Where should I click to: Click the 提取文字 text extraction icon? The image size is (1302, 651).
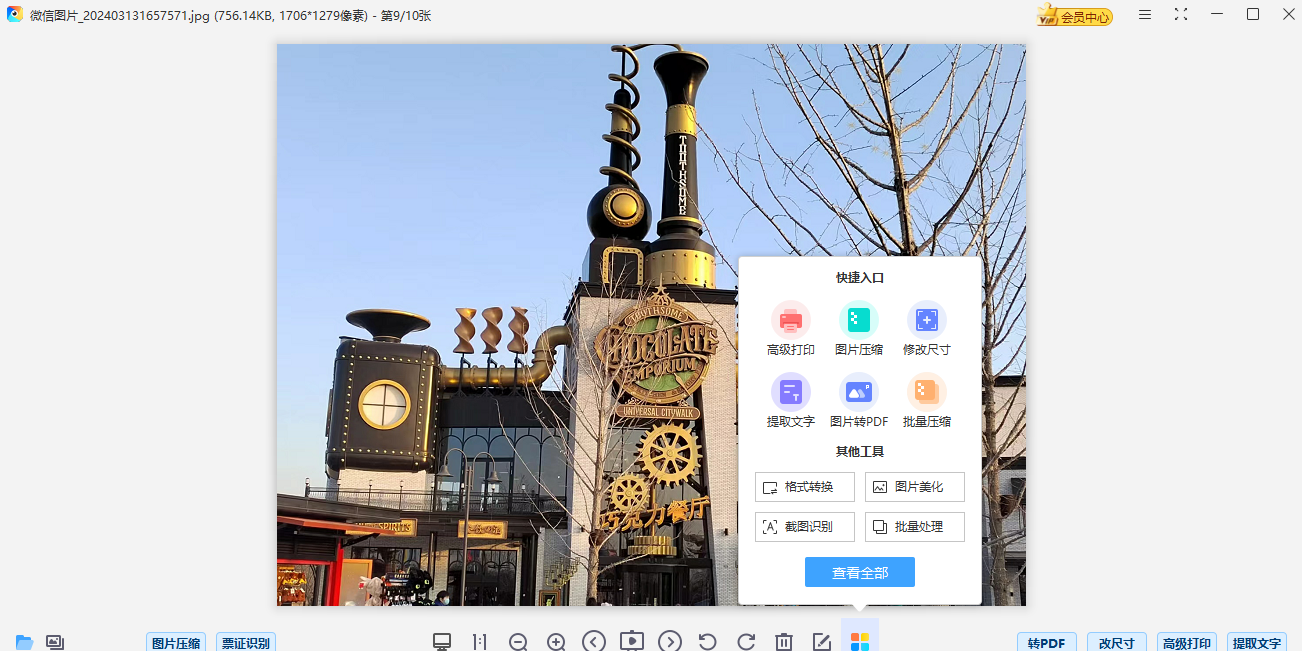[x=790, y=392]
